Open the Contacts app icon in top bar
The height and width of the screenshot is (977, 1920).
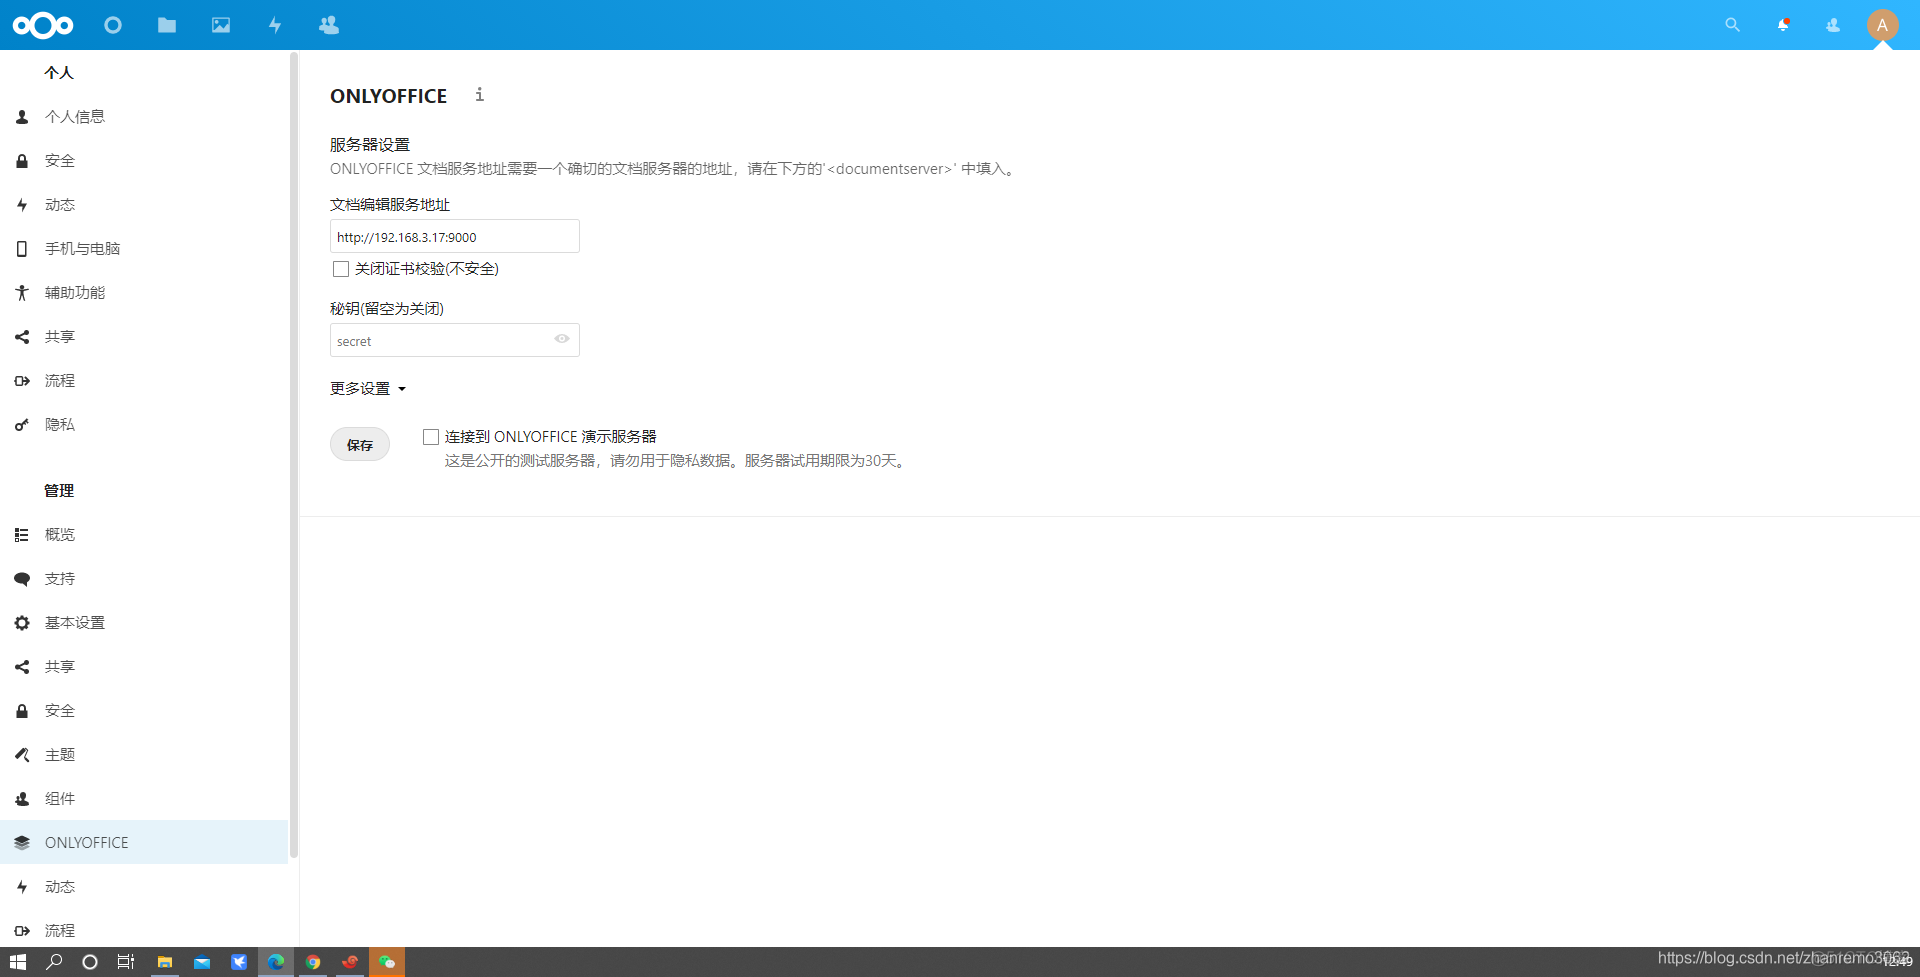click(329, 25)
